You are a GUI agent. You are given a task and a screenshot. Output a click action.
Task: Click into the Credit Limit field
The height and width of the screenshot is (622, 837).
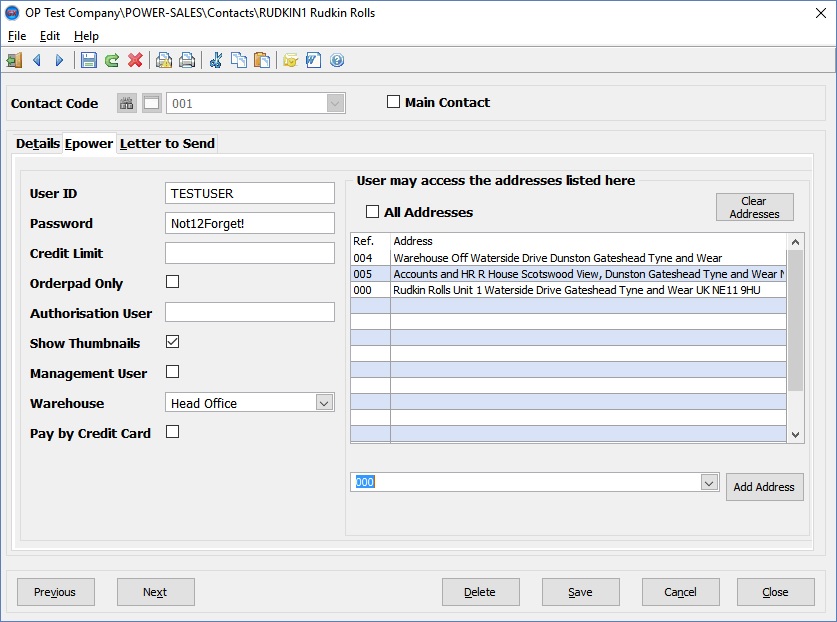tap(249, 253)
